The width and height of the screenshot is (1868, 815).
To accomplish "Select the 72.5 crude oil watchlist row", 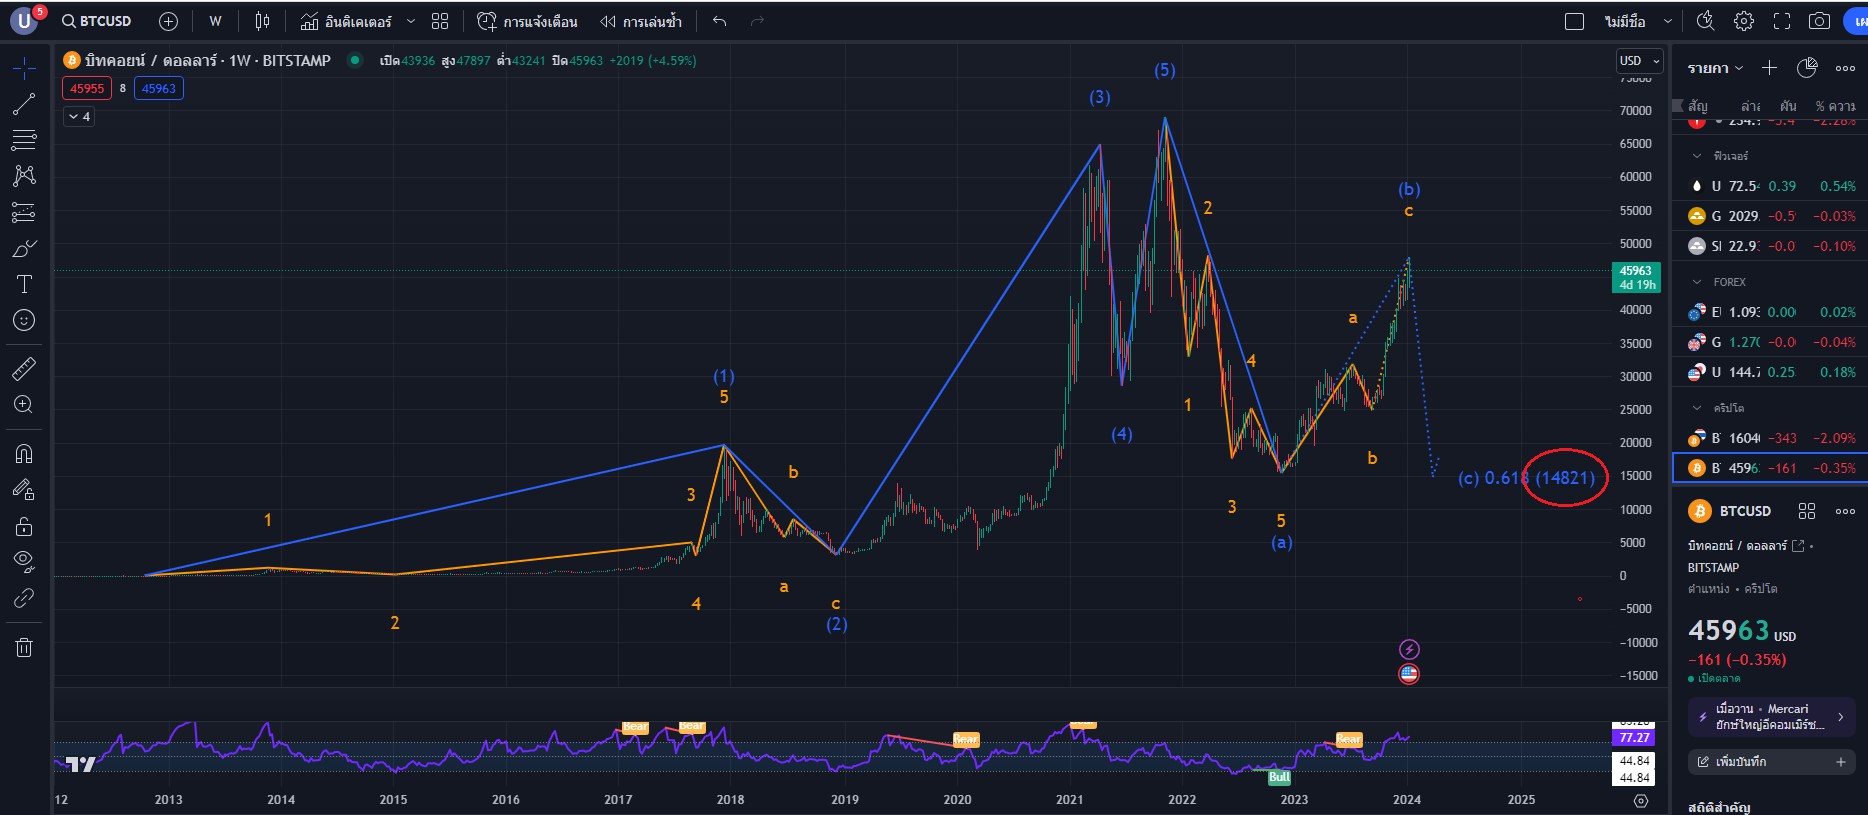I will (1770, 186).
